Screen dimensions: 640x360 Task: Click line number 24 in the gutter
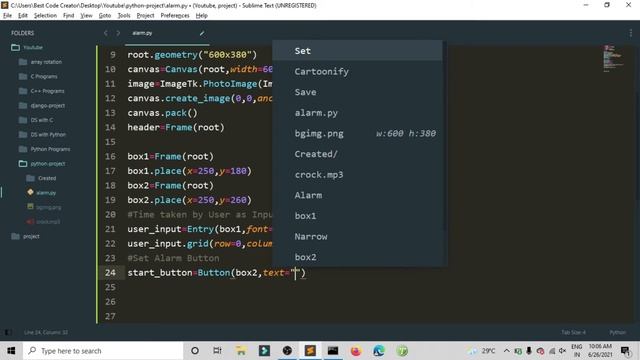click(x=110, y=273)
